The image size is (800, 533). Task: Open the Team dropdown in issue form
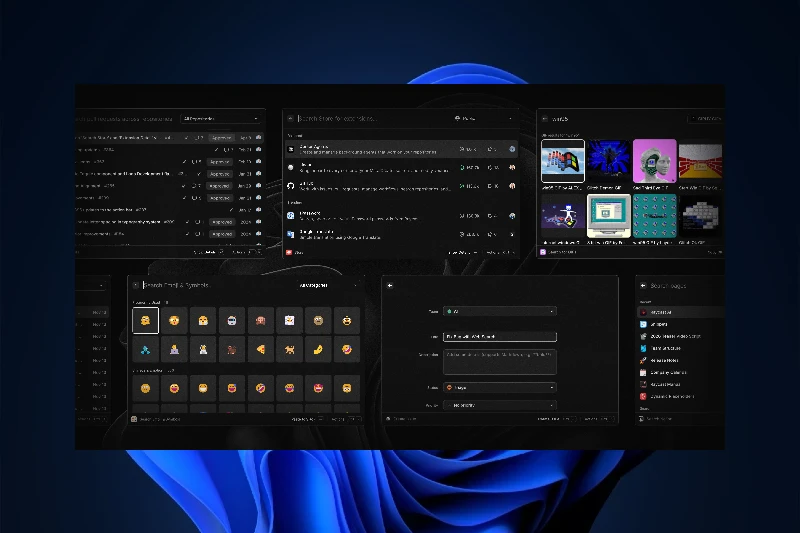(x=499, y=311)
